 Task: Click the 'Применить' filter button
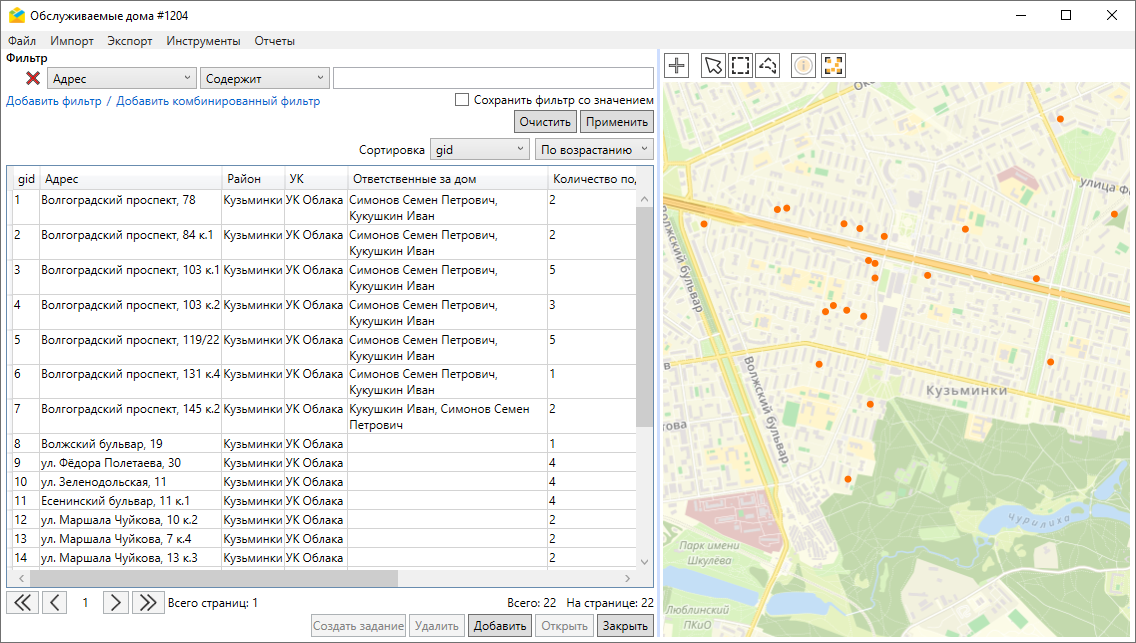[x=616, y=122]
